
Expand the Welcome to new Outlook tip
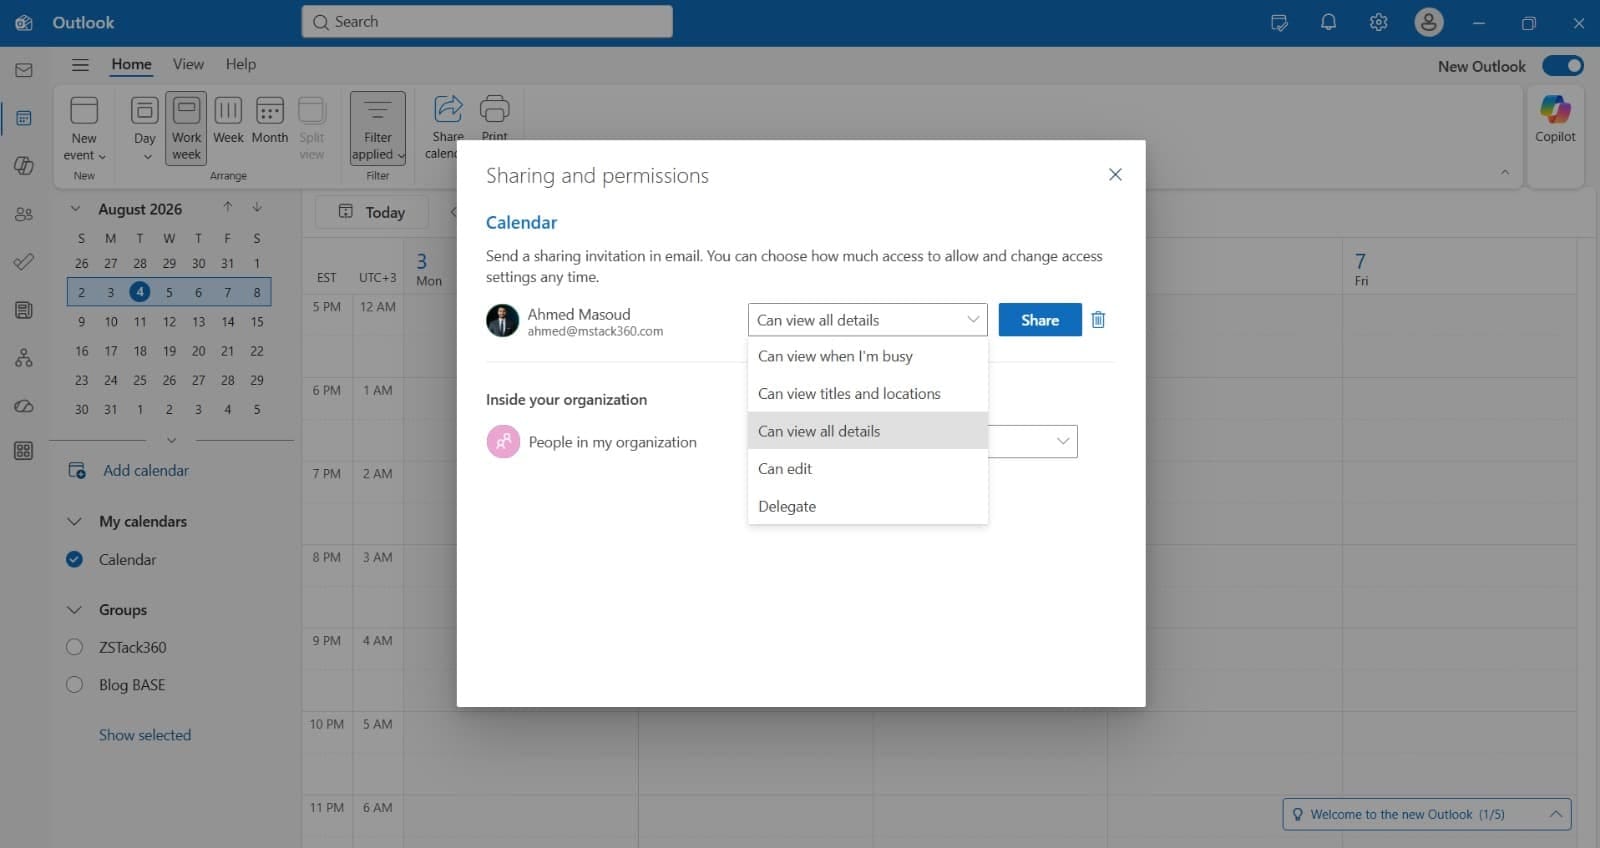click(x=1556, y=814)
